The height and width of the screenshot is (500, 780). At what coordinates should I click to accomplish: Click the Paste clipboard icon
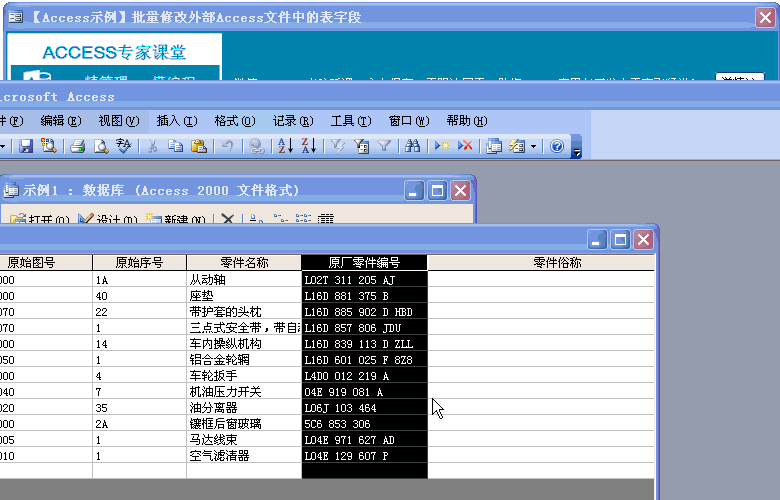click(198, 146)
